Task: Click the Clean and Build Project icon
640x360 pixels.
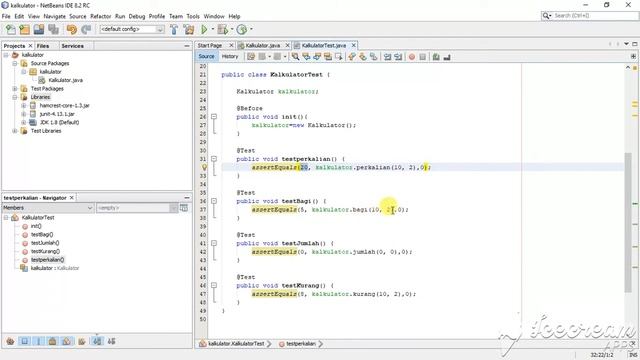Action: click(189, 29)
